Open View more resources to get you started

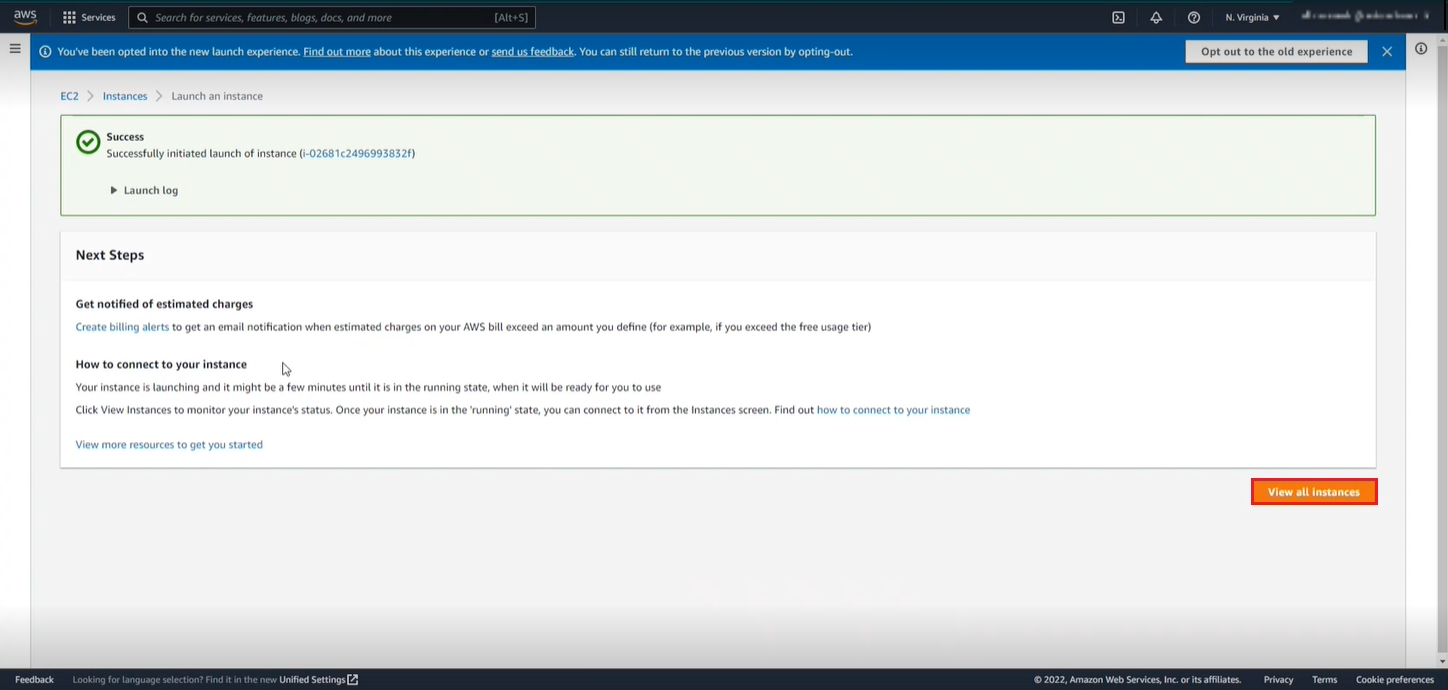[169, 444]
